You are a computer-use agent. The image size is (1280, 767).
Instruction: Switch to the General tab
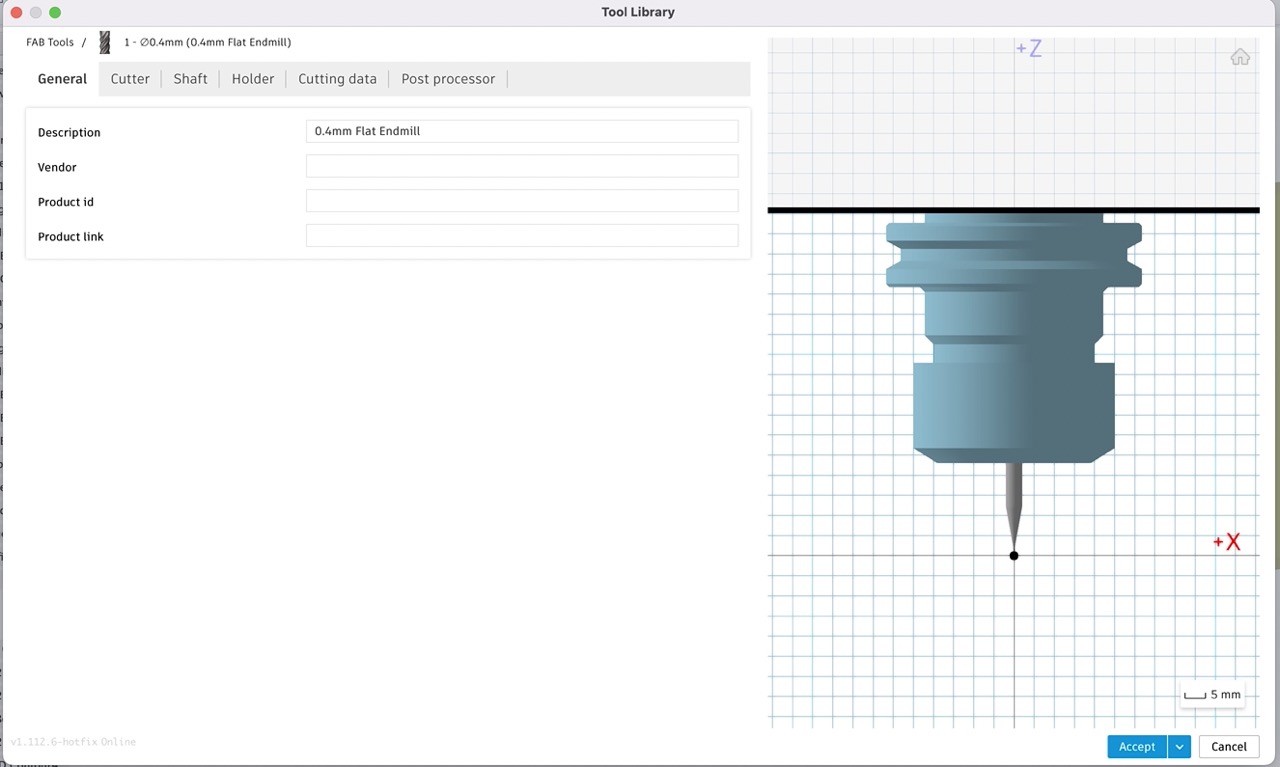[x=62, y=79]
